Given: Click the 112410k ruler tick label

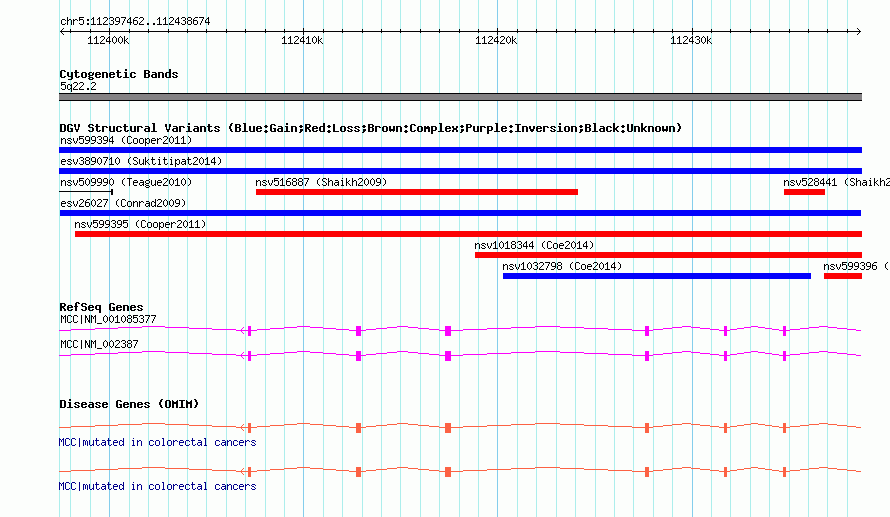Looking at the screenshot, I should 302,40.
